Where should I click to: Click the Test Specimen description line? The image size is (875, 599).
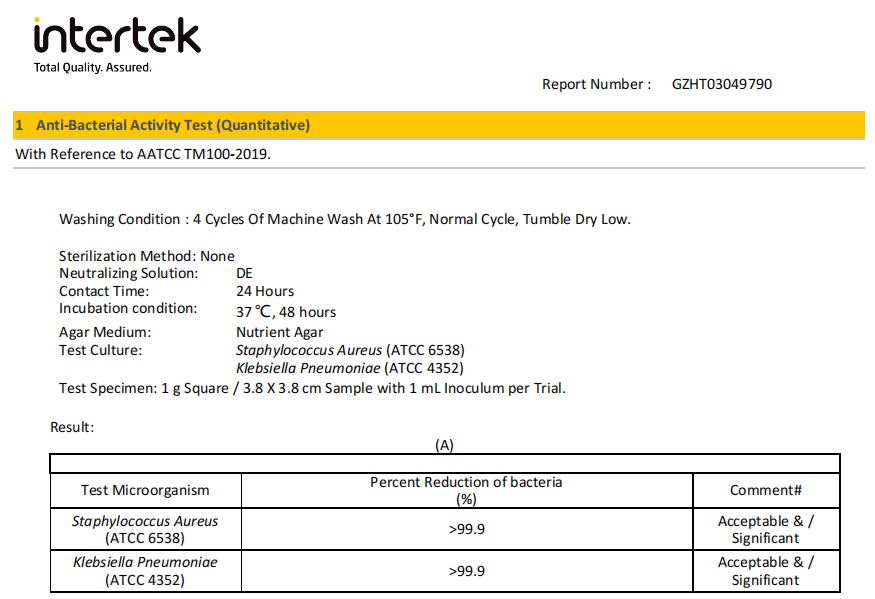pyautogui.click(x=312, y=388)
